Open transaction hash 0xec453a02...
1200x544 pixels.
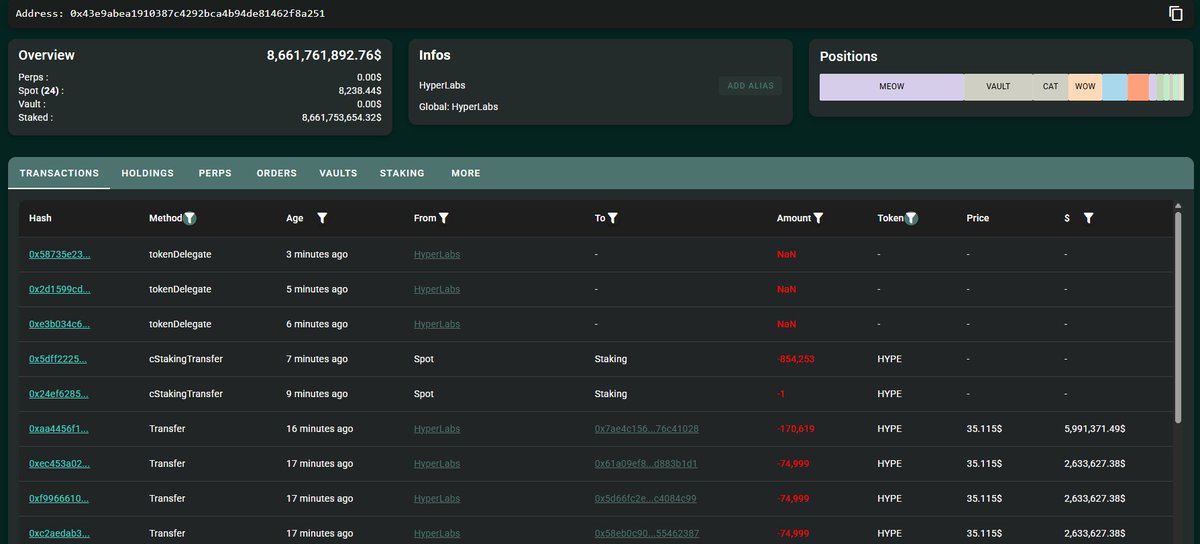[x=59, y=464]
